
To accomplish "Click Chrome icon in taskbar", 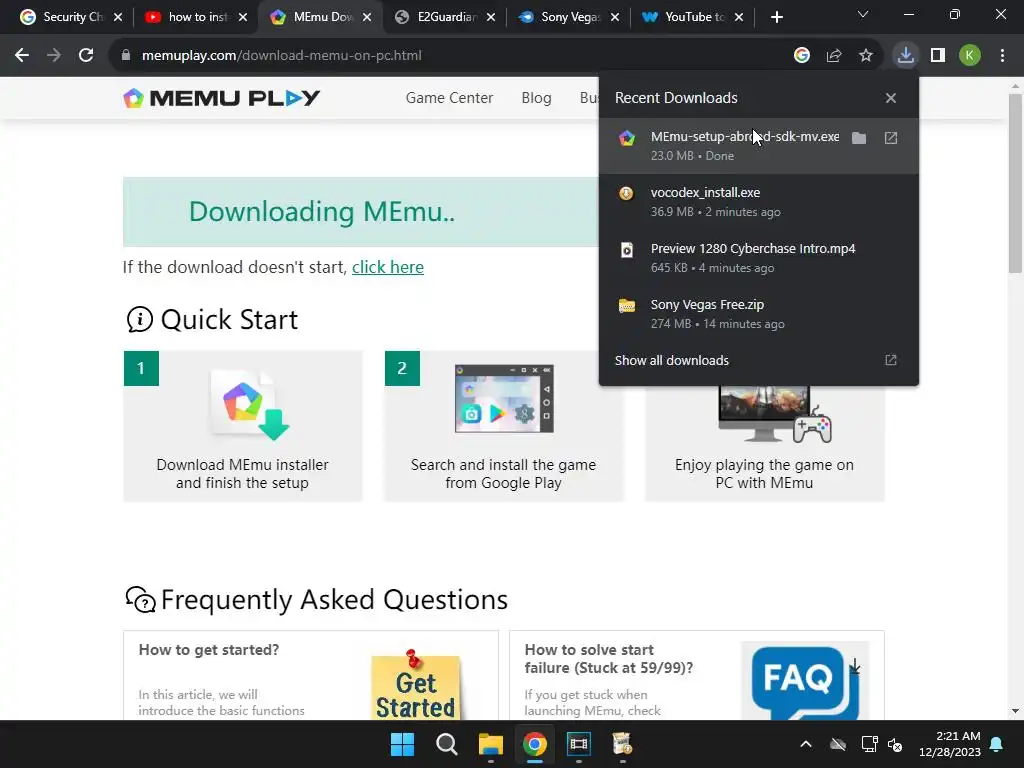I will pos(534,744).
